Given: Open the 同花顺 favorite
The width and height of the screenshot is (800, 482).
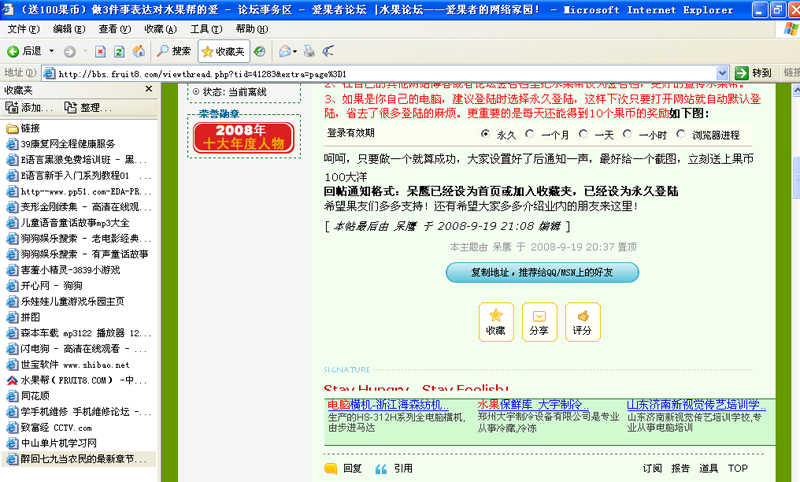Looking at the screenshot, I should (x=28, y=396).
